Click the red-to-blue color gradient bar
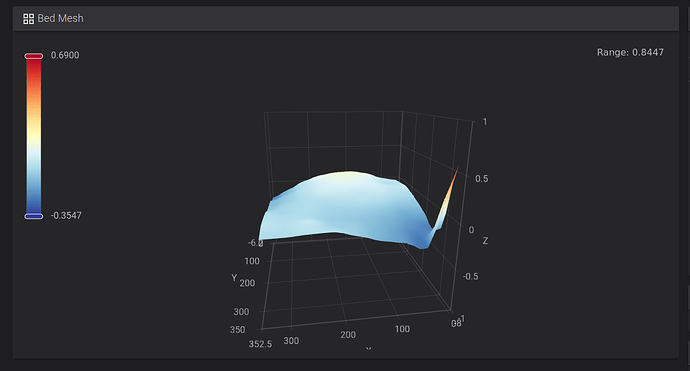 (33, 136)
